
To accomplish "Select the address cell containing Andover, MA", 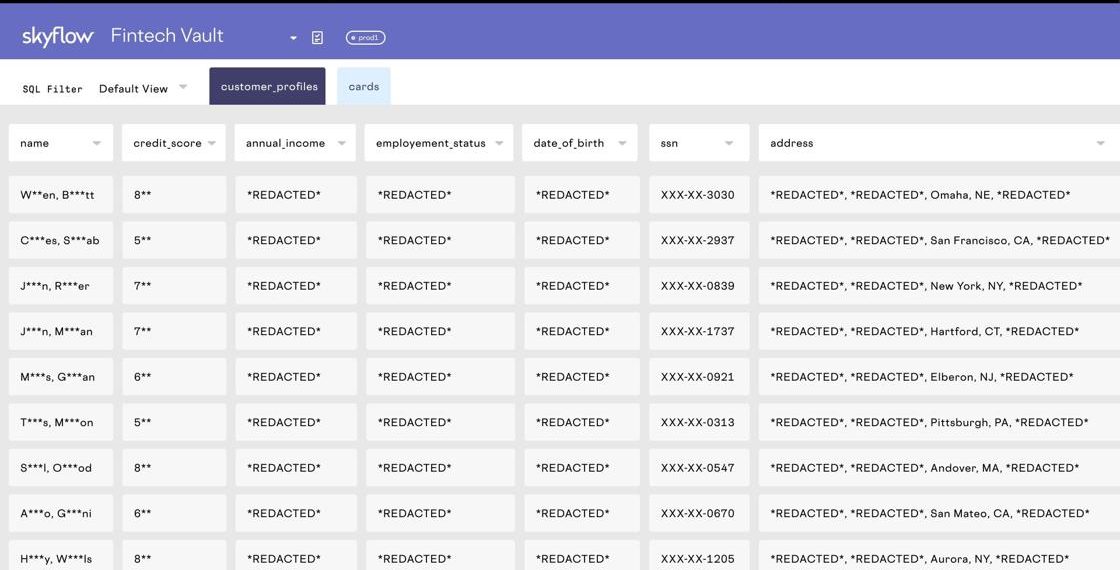I will (x=939, y=468).
